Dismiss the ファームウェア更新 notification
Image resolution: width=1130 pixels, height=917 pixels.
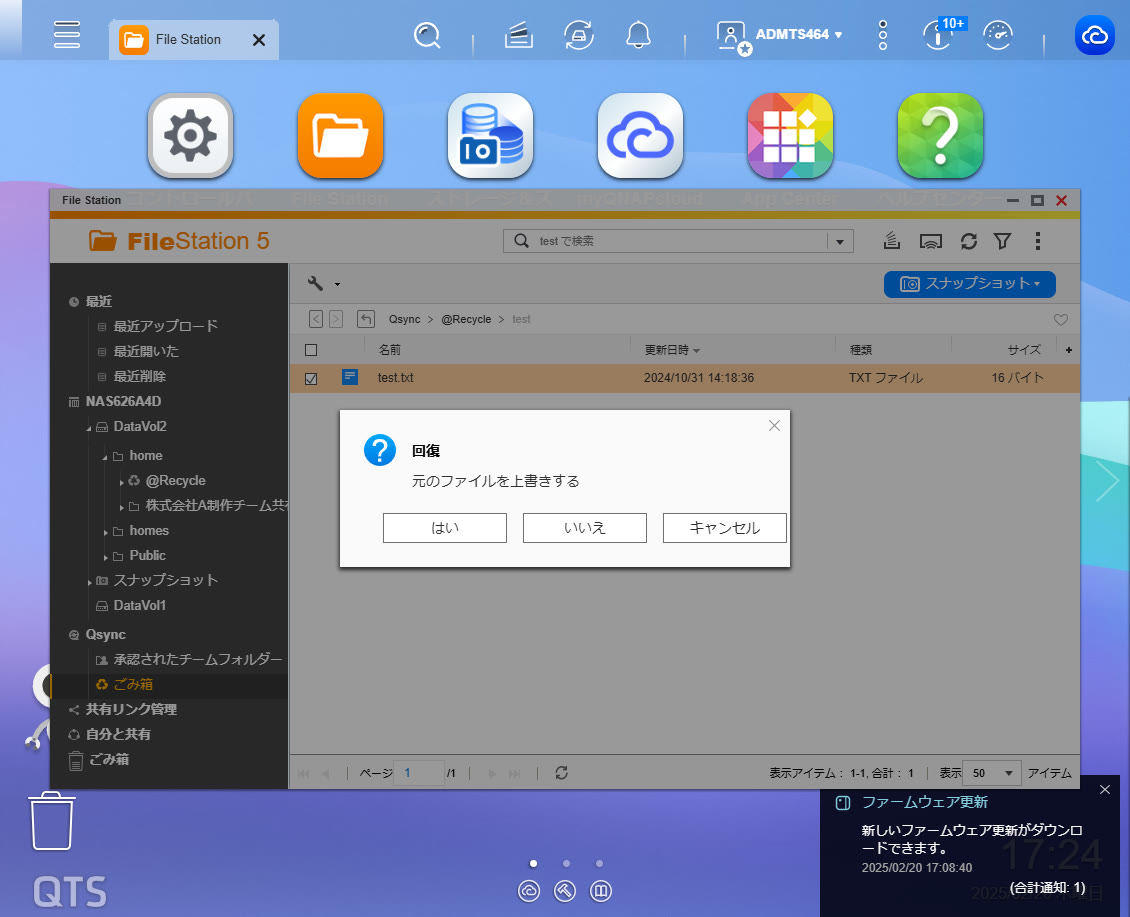[1105, 790]
